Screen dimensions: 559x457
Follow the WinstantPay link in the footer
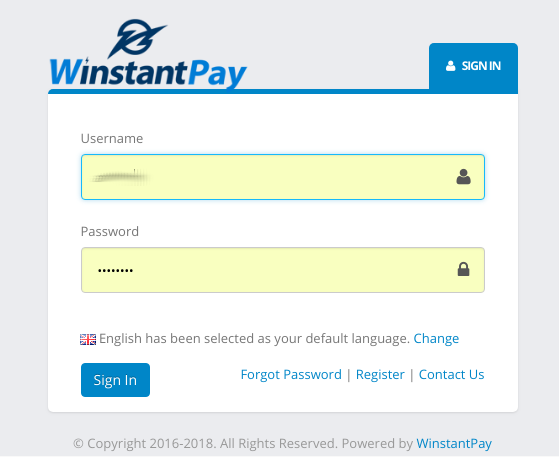pyautogui.click(x=454, y=444)
